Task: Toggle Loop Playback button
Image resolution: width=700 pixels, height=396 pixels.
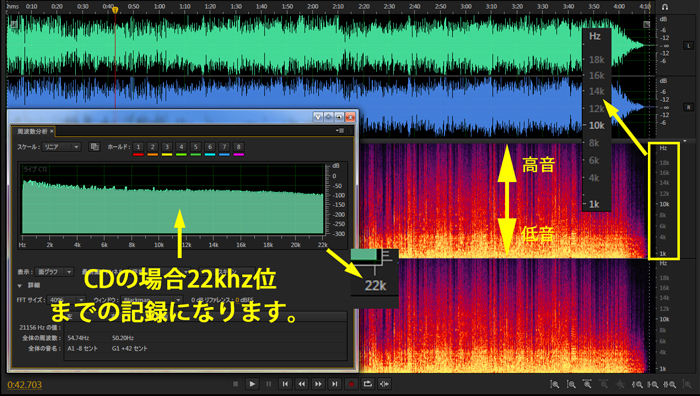Action: tap(367, 383)
